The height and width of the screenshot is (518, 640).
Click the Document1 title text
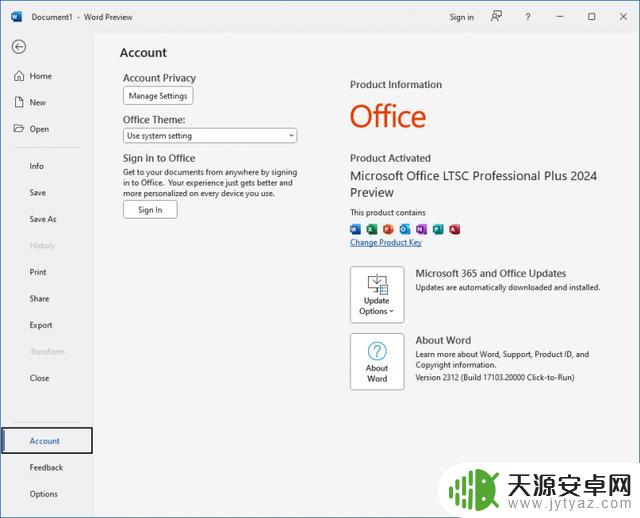point(52,17)
